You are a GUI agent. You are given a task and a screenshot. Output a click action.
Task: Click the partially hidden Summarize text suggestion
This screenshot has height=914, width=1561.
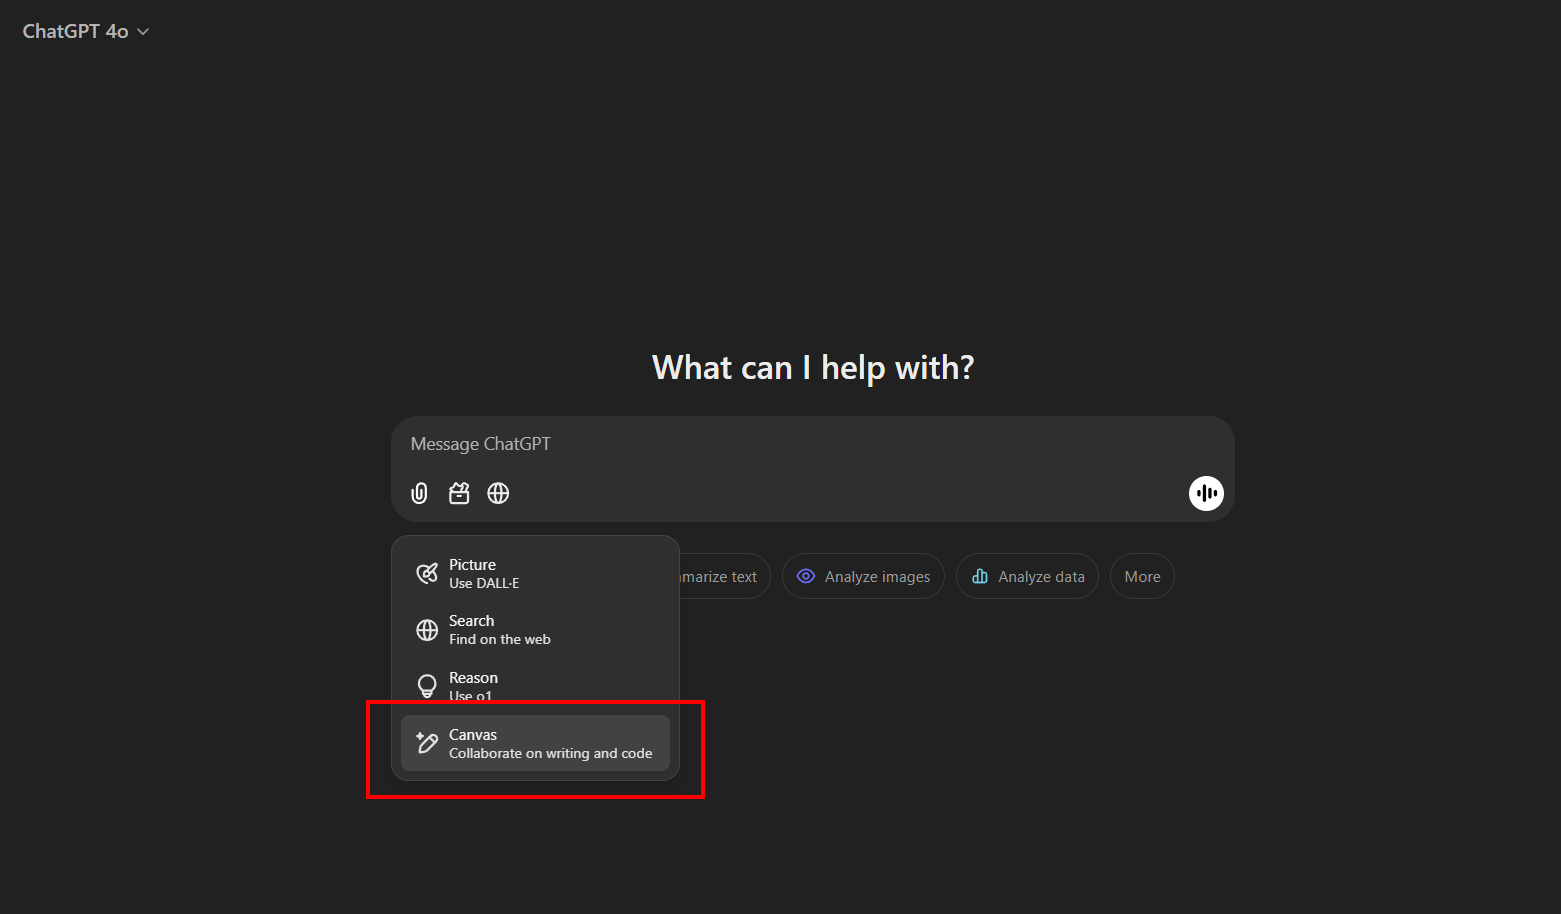(725, 576)
